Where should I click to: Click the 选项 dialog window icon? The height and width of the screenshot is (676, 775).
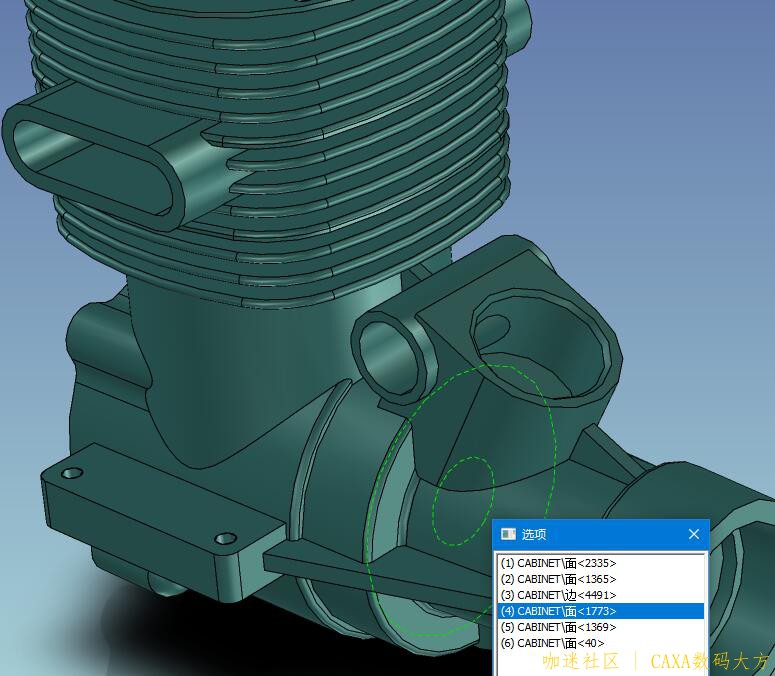508,534
